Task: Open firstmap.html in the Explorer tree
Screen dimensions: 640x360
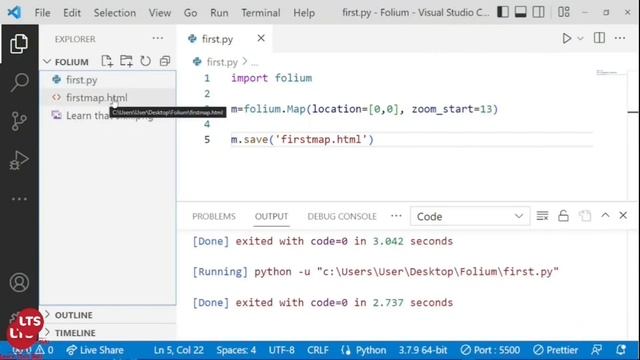Action: coord(108,98)
